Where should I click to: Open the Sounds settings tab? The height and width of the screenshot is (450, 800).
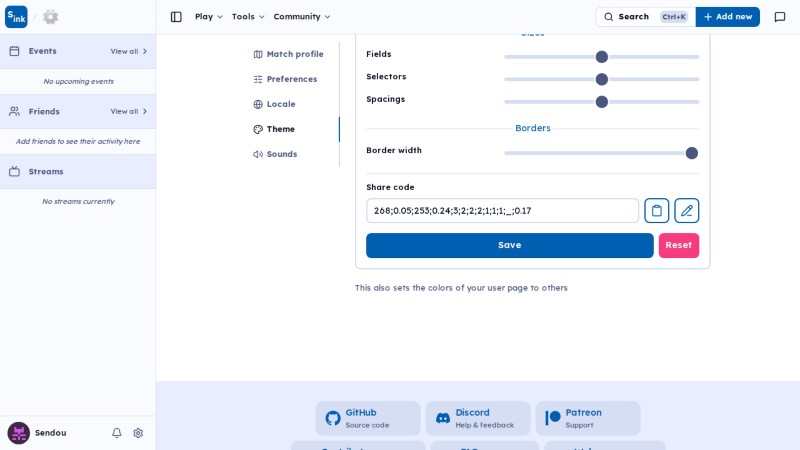276,154
